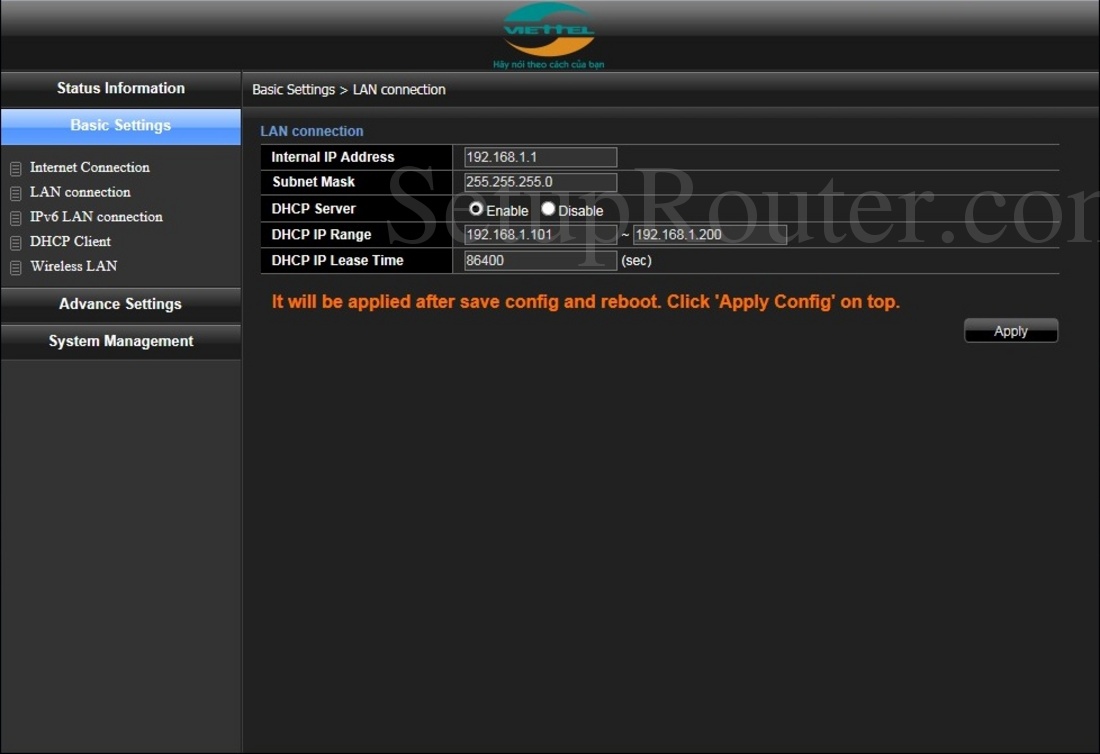Click the Apply button
Screen dimensions: 1100x754
[x=1010, y=330]
